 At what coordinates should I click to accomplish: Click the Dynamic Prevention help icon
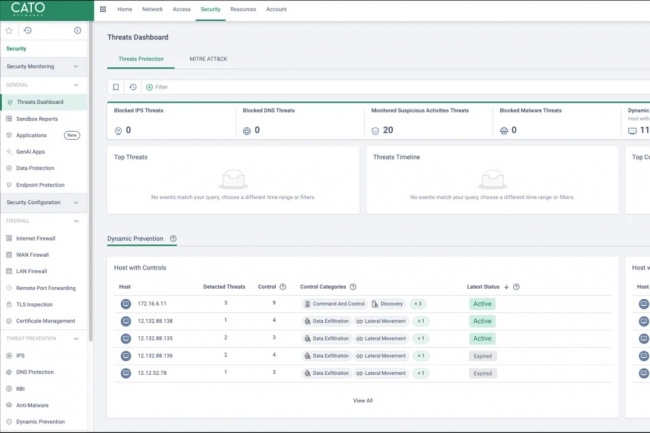174,239
